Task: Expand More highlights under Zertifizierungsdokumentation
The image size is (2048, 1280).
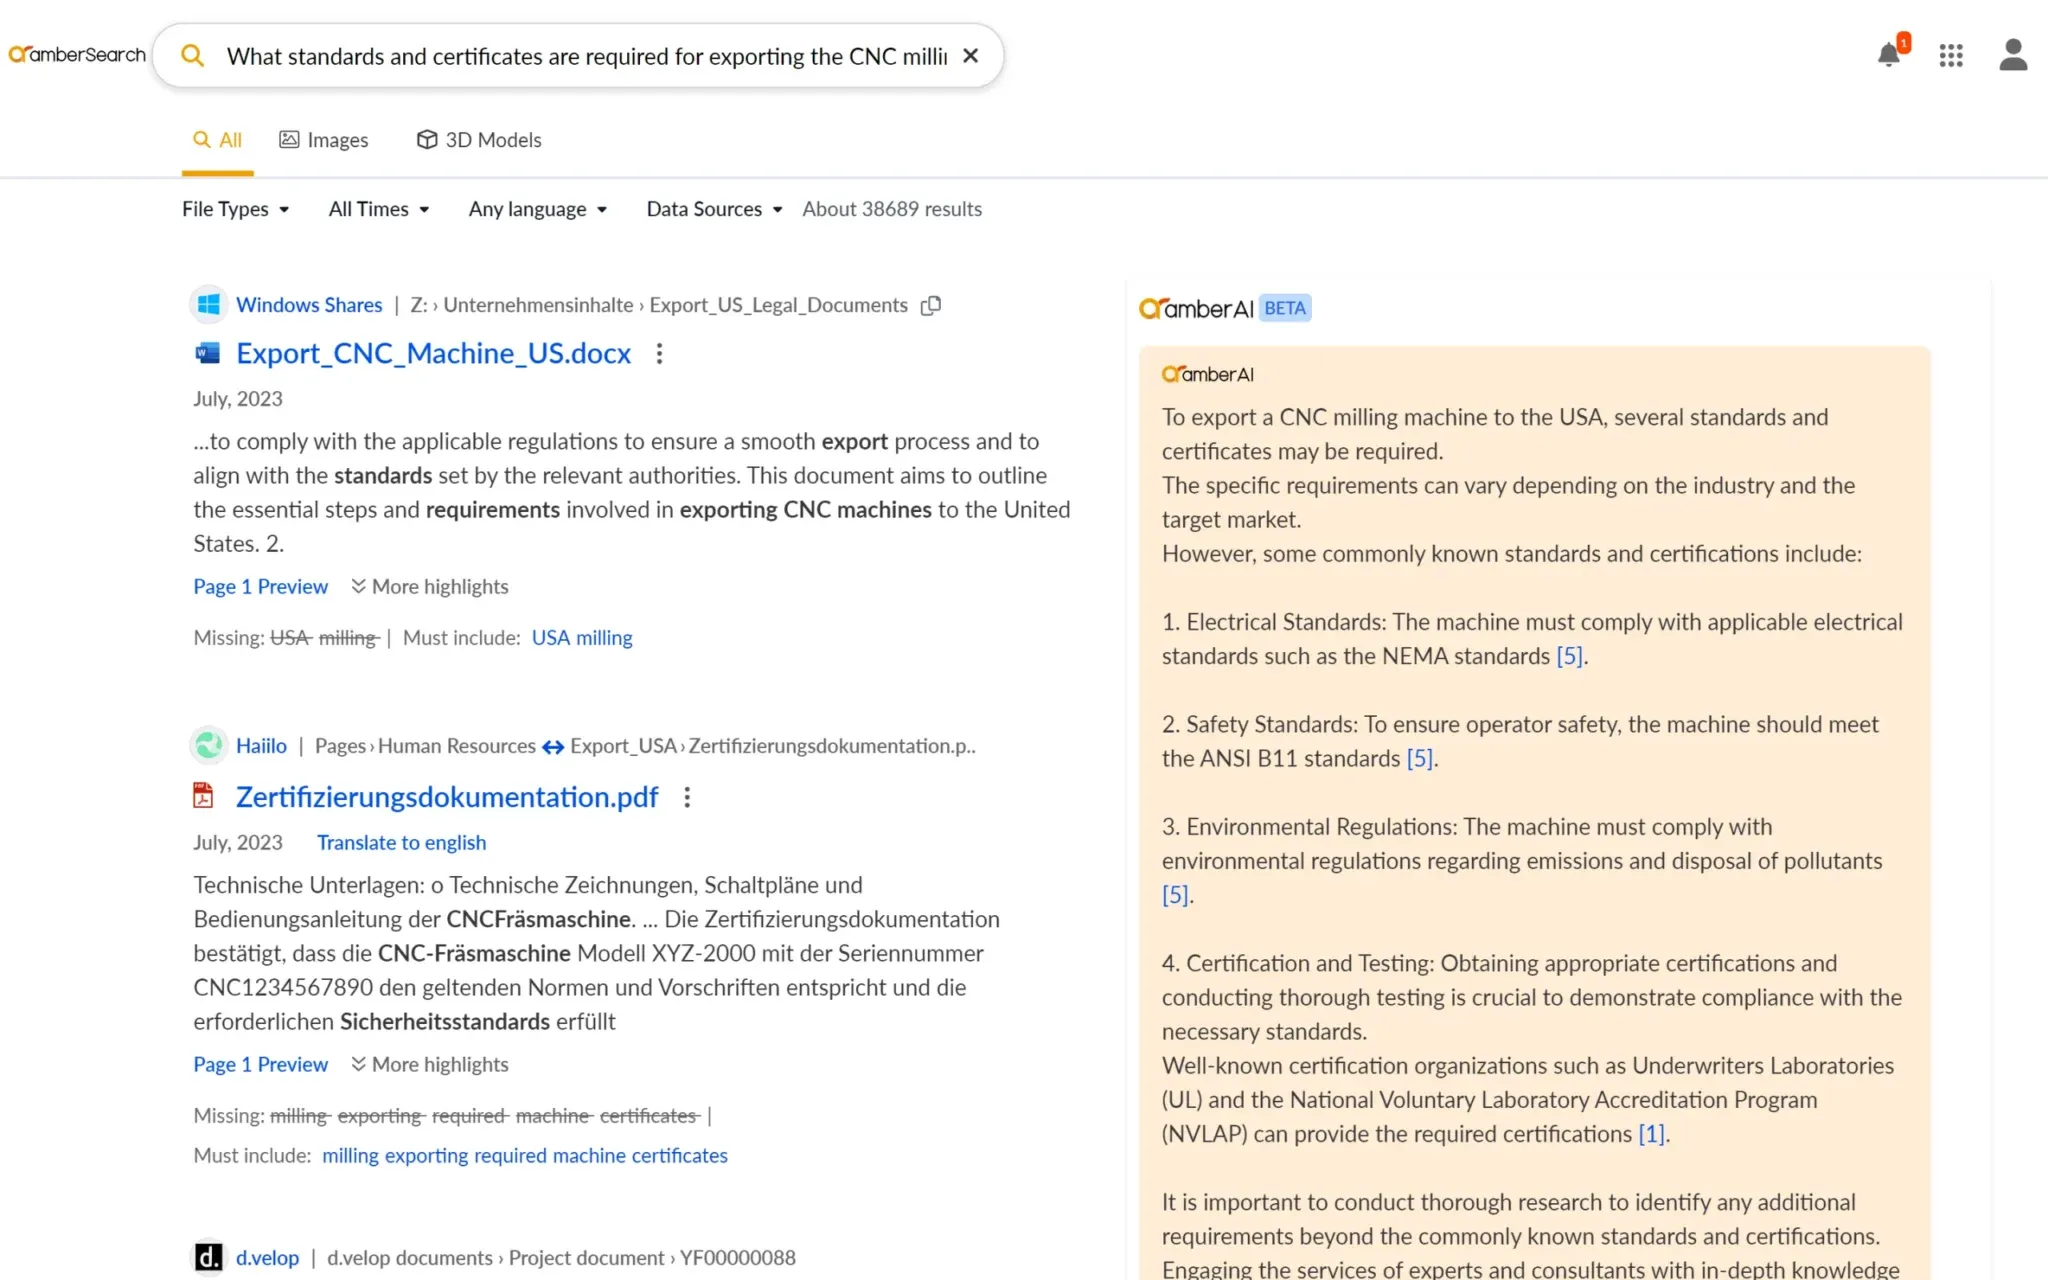Action: [x=430, y=1064]
